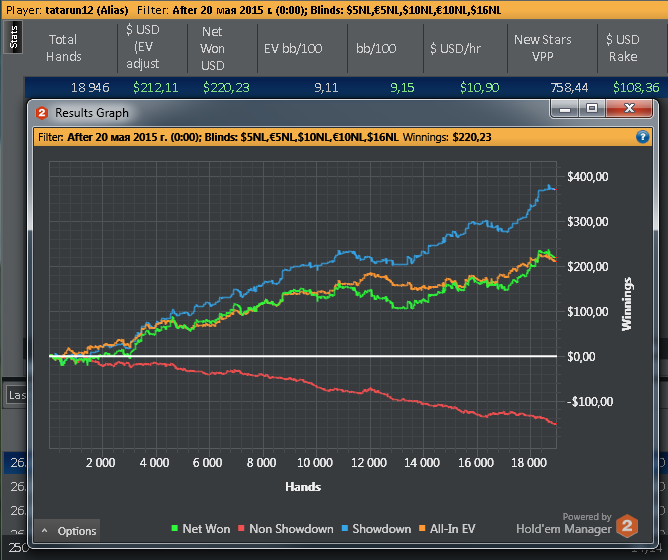Select the $212,11 EV adjusted cell

[155, 88]
